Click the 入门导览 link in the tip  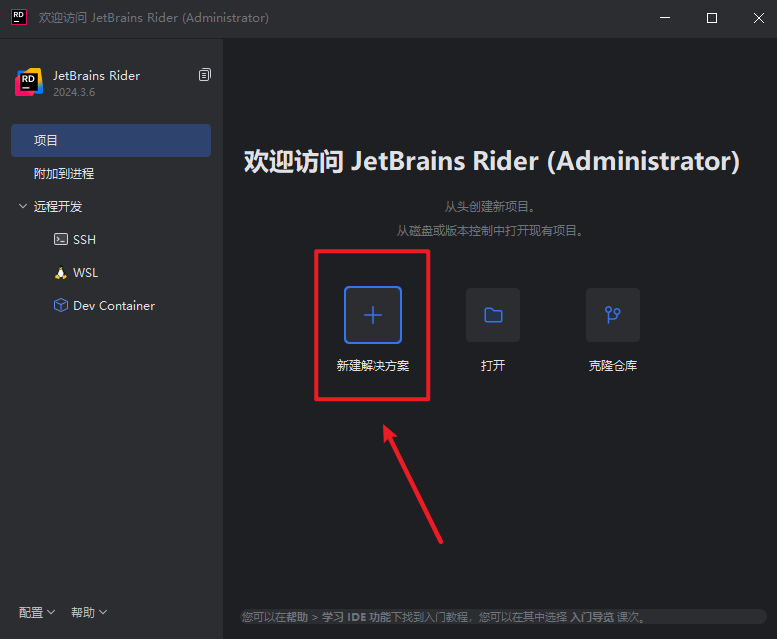click(592, 617)
